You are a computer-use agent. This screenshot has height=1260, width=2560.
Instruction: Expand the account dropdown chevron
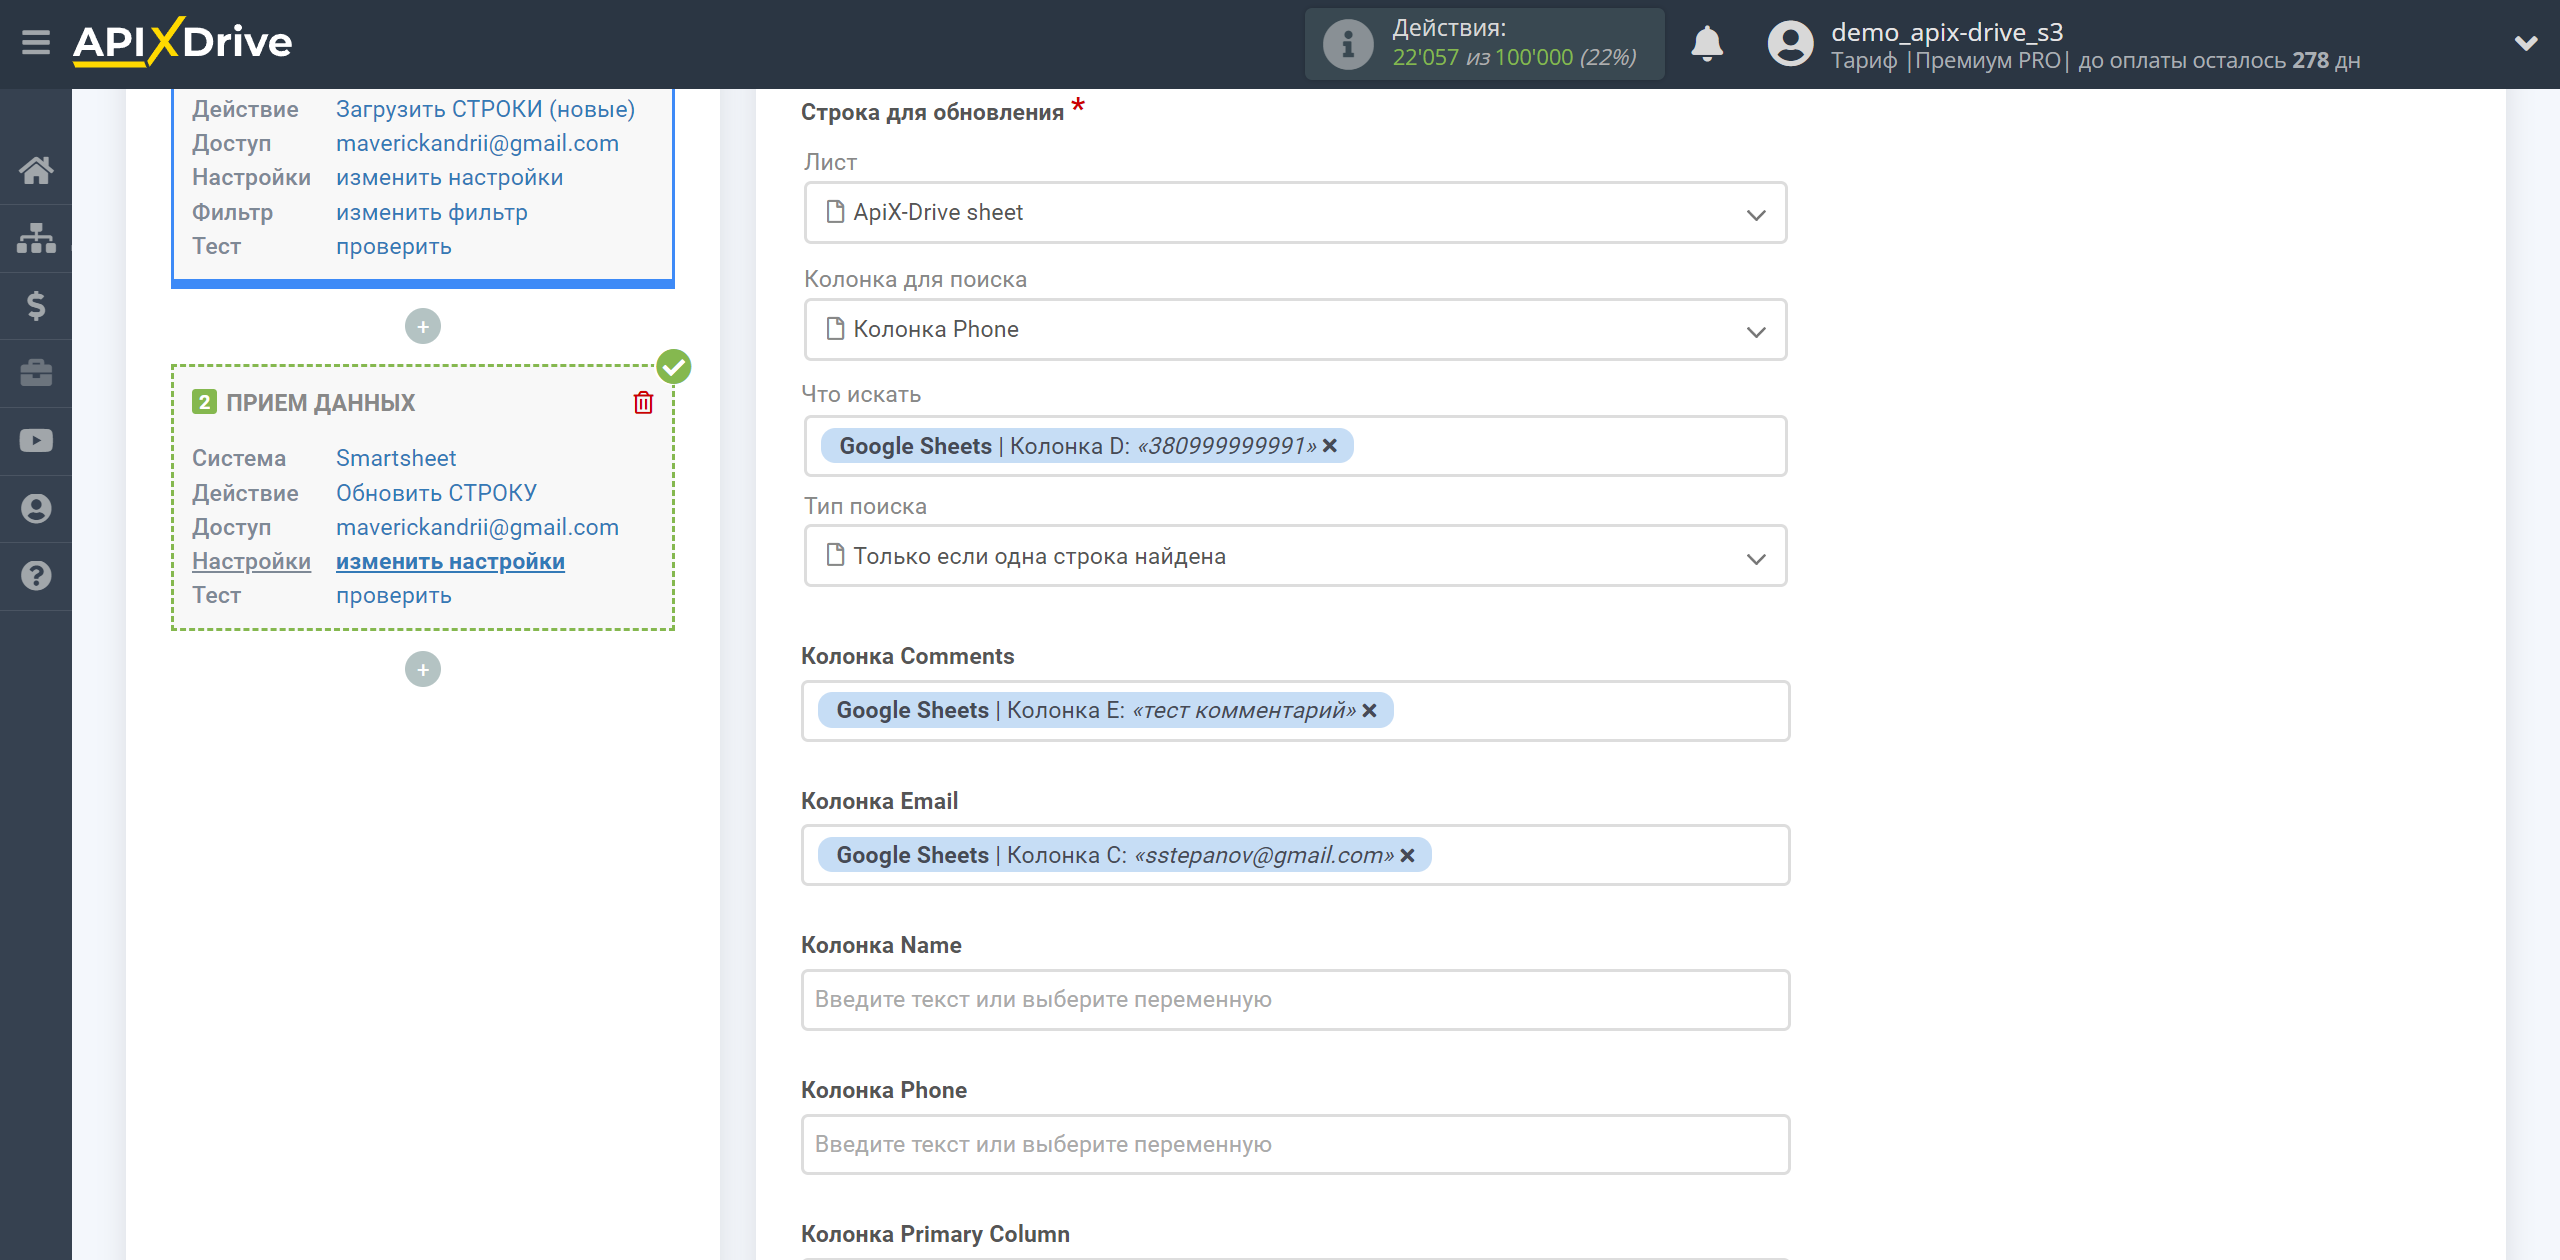(2526, 43)
